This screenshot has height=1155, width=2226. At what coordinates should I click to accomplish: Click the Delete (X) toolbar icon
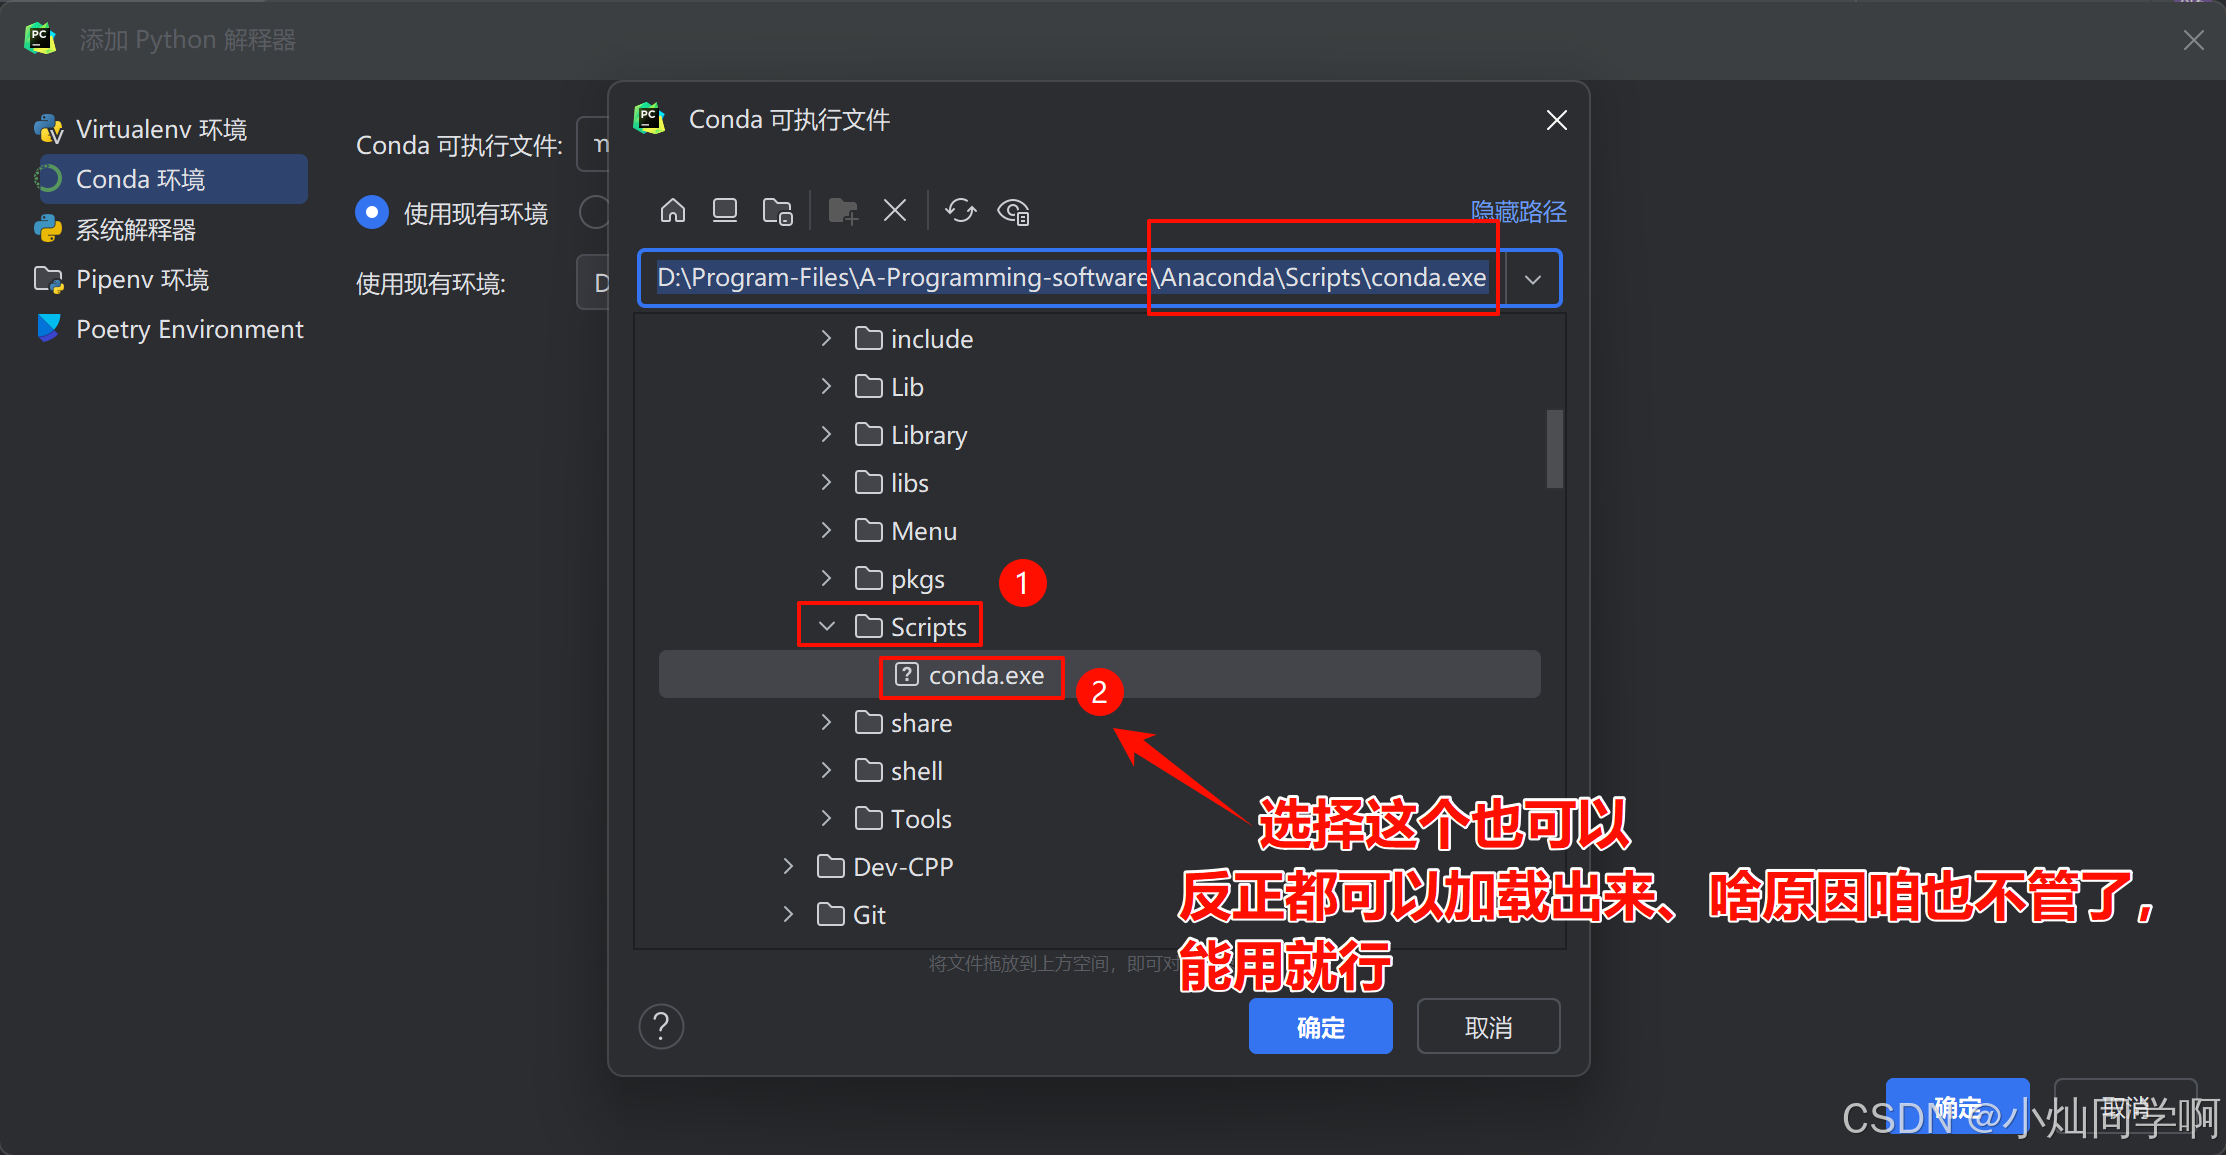[x=895, y=211]
